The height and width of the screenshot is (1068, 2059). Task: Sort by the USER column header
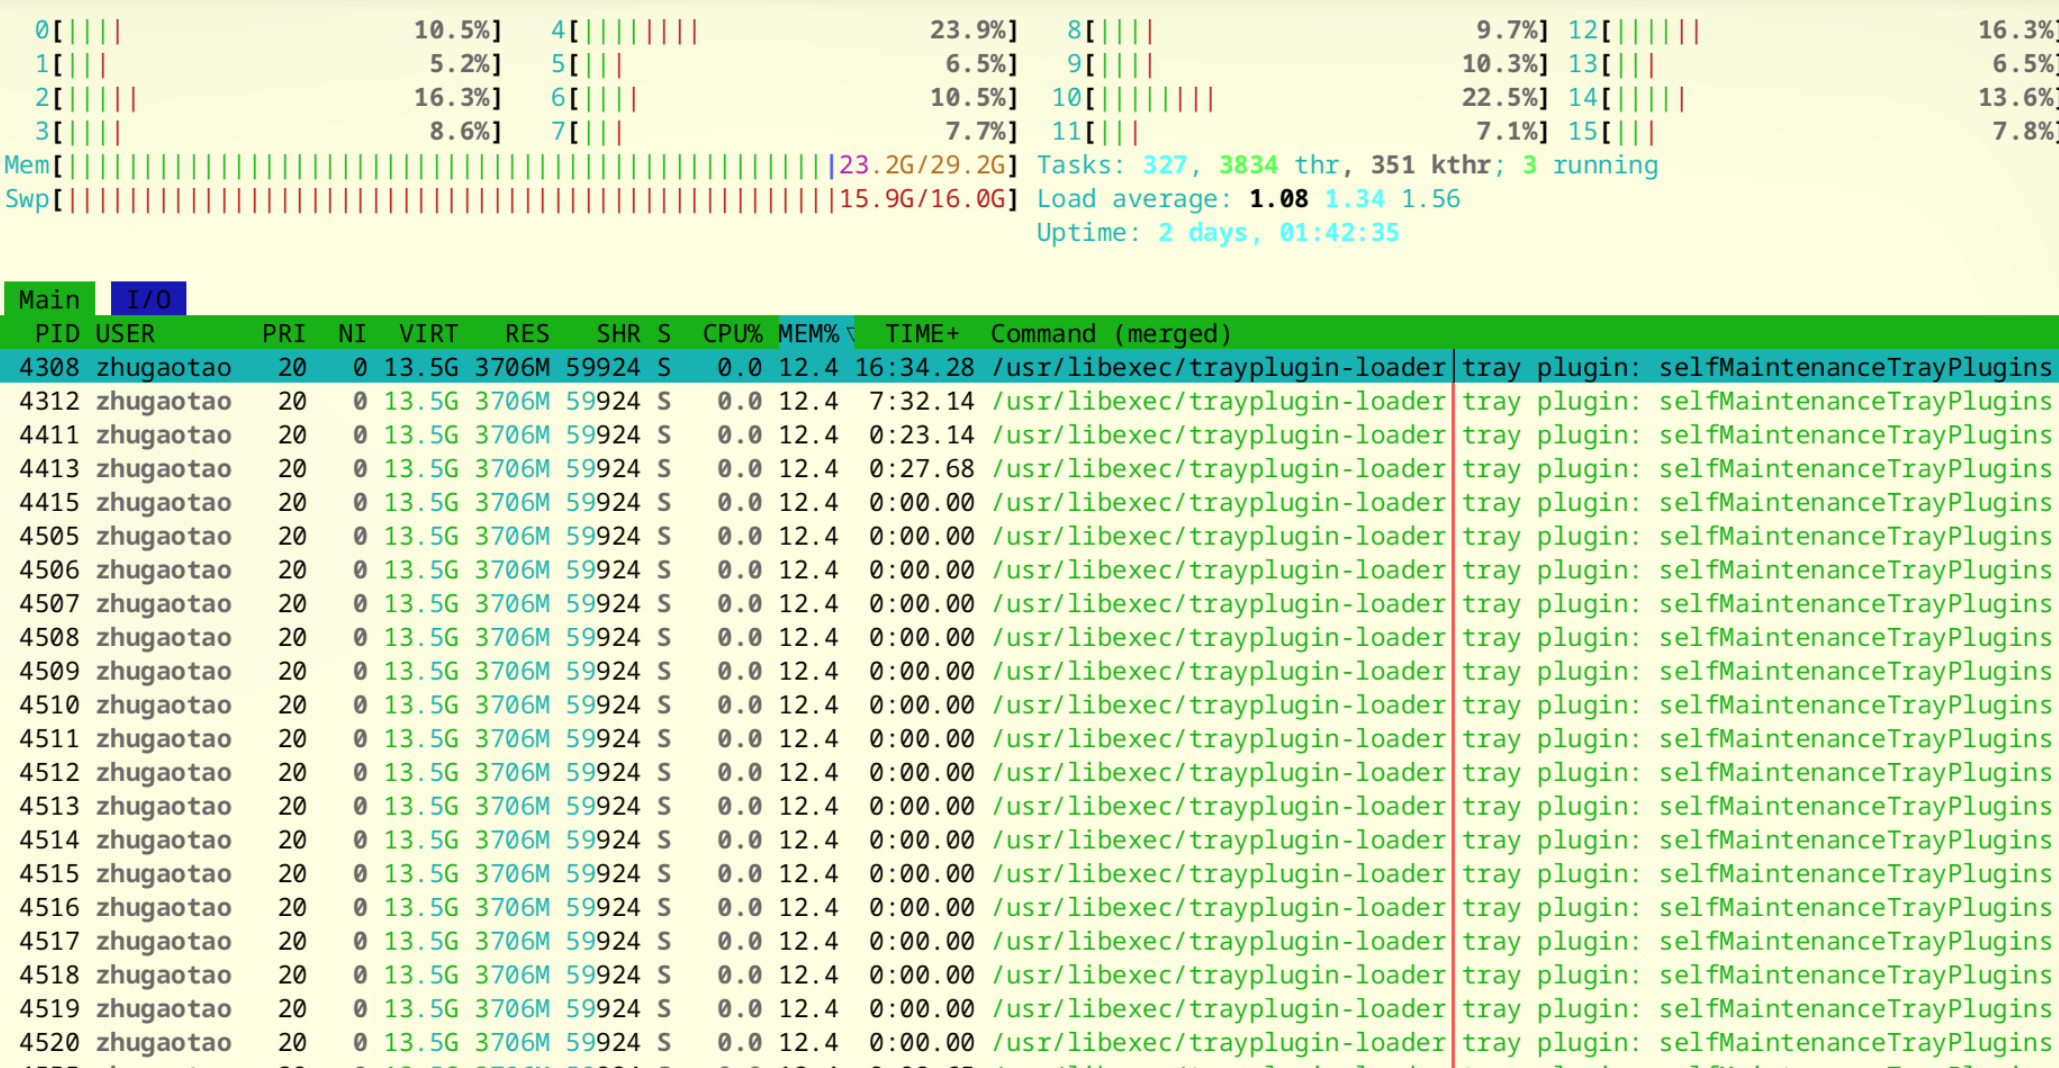[125, 333]
